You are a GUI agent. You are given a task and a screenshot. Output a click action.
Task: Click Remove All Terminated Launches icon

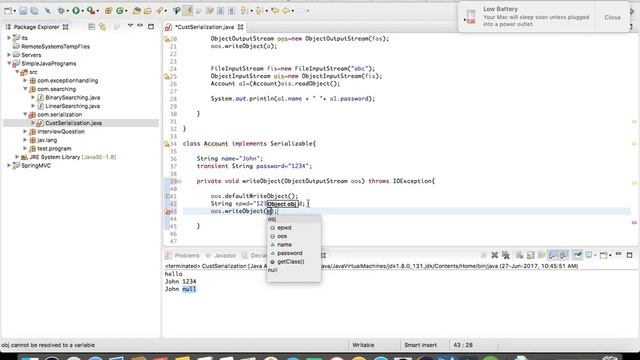[x=506, y=255]
